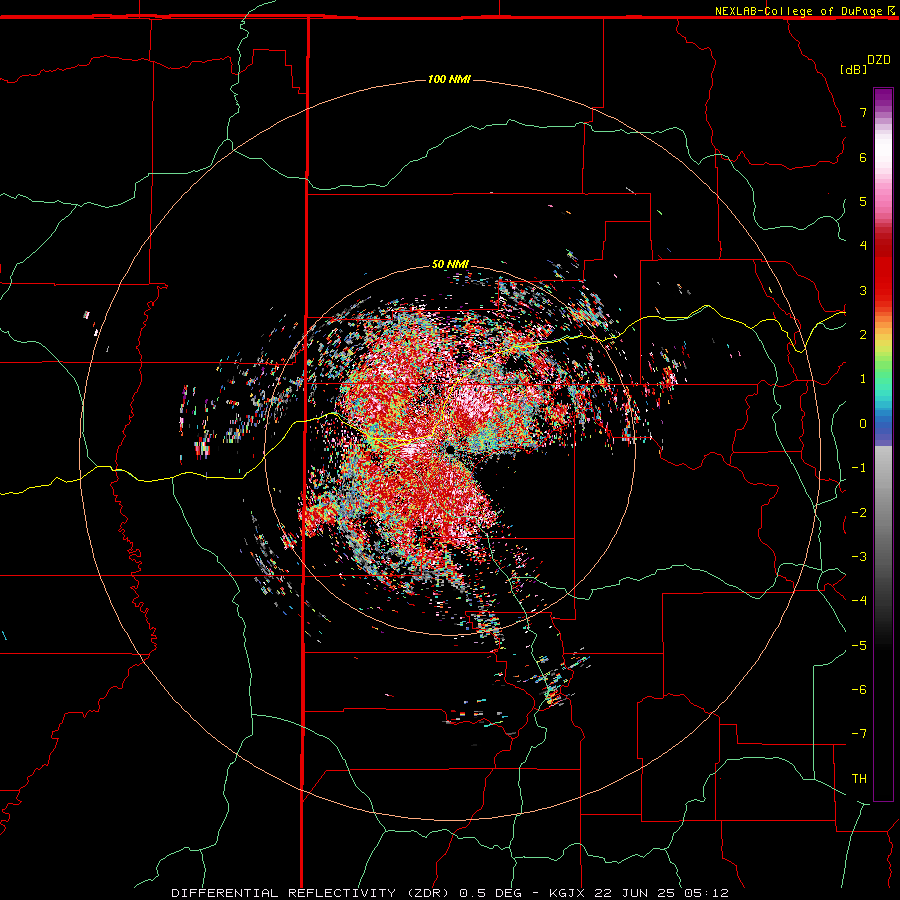The image size is (900, 900).
Task: Click the '100 NMI' range ring label
Action: (449, 79)
